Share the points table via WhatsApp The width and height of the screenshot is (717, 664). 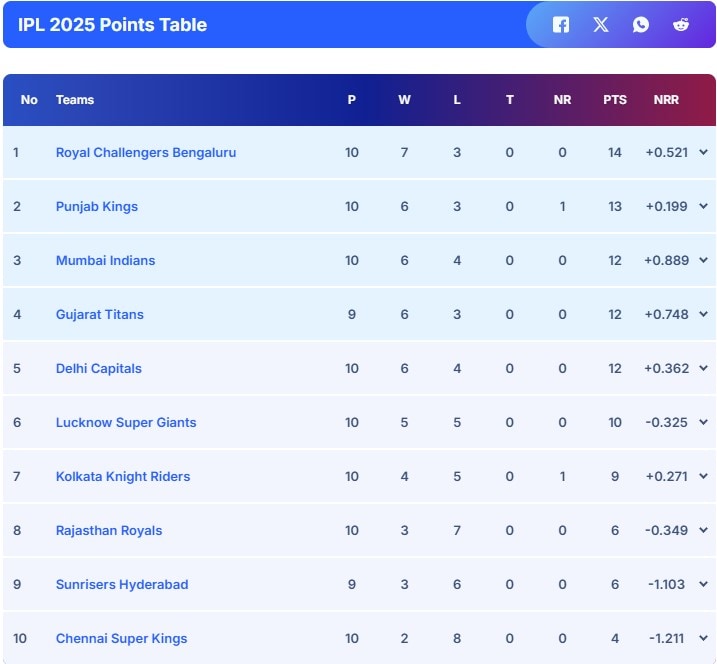point(641,25)
